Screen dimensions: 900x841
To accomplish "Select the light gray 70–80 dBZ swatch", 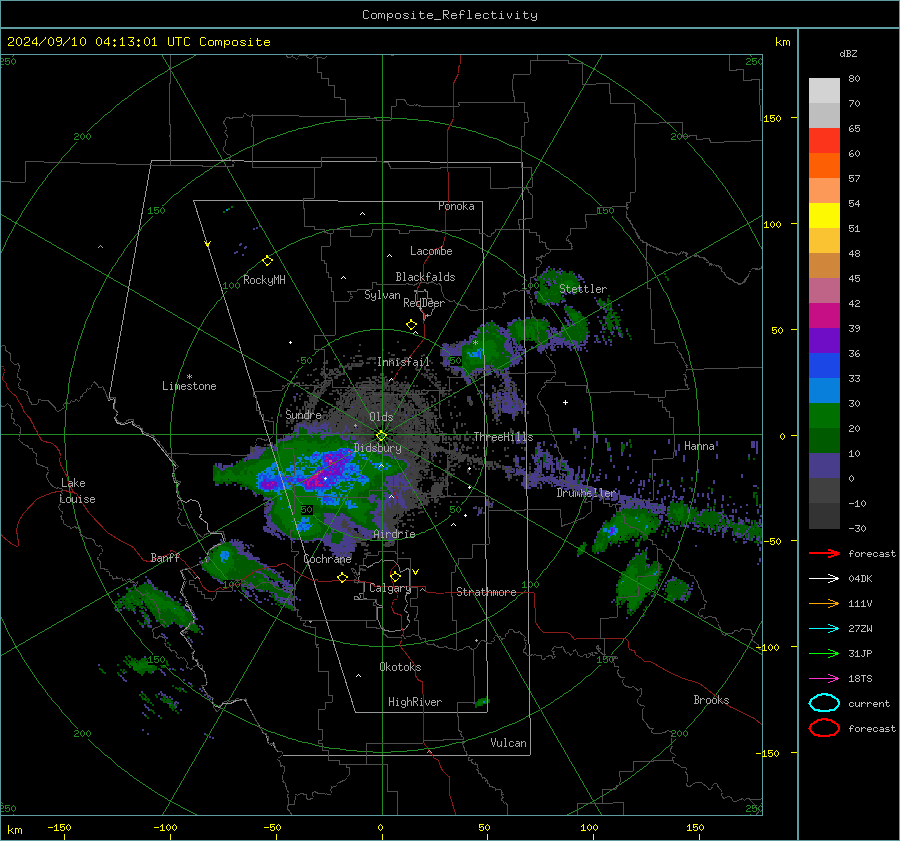I will (x=824, y=91).
